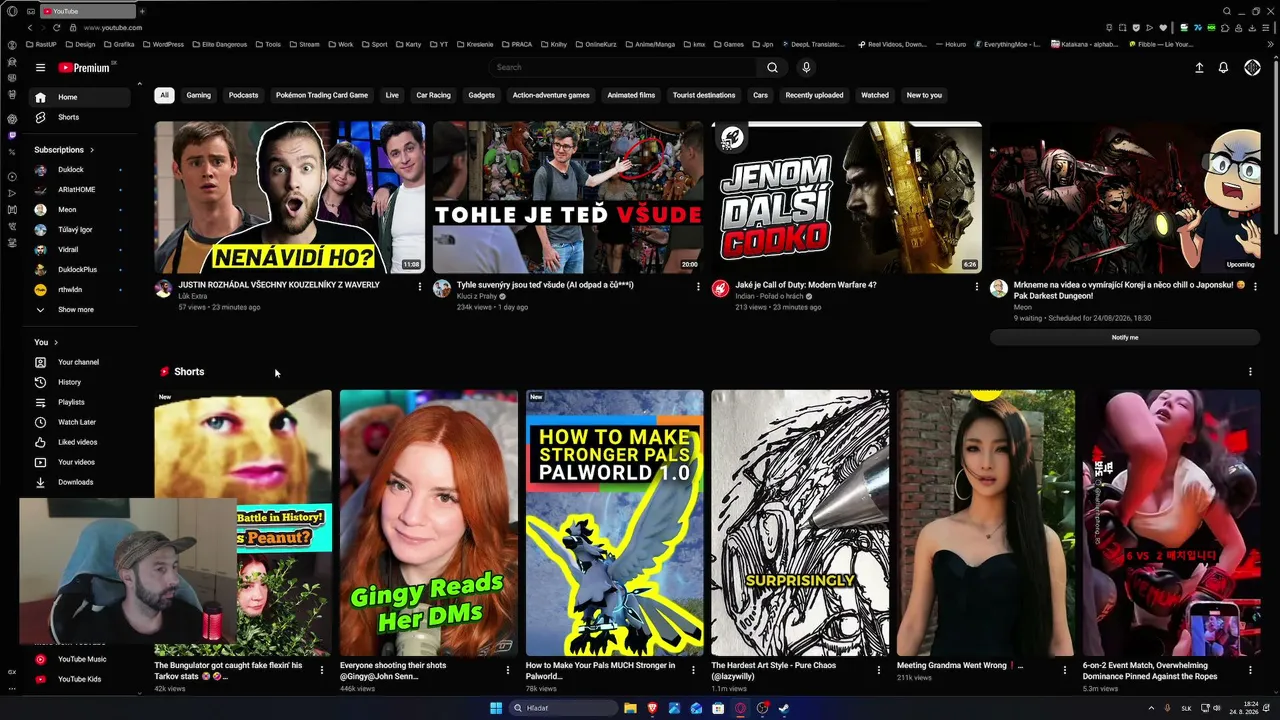Expand Show more subscriptions

click(x=80, y=310)
